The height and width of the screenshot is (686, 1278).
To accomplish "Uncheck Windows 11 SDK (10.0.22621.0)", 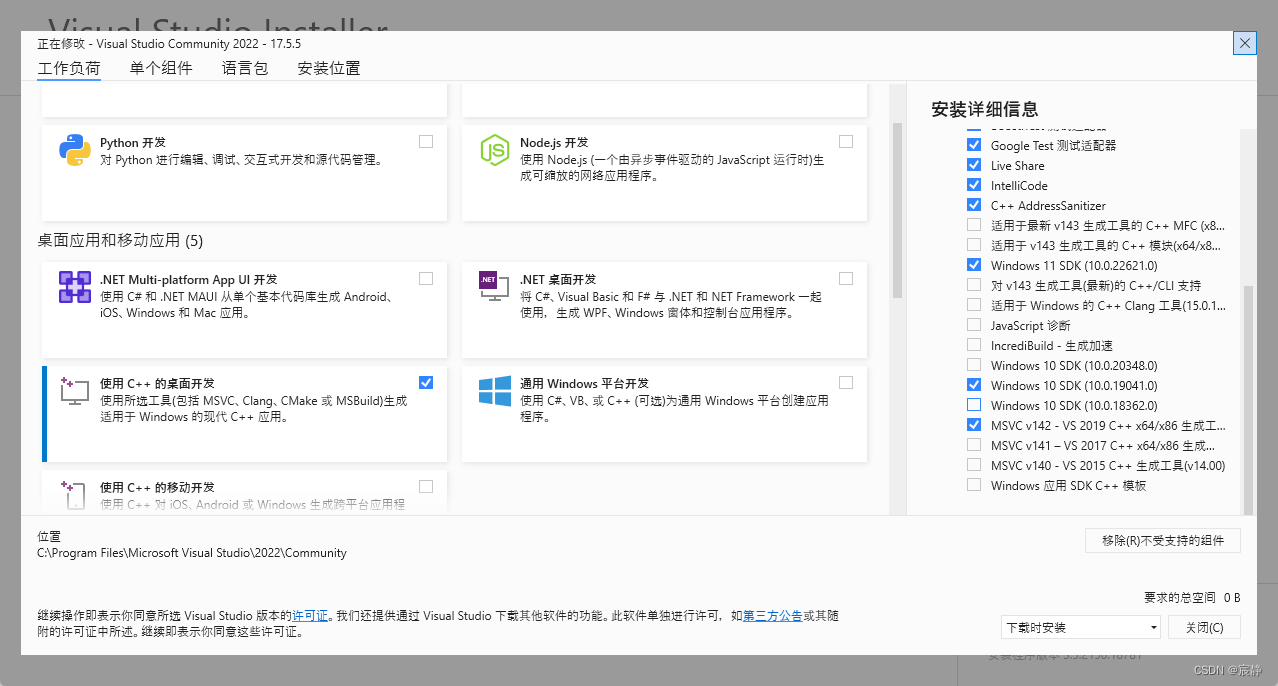I will (x=974, y=265).
